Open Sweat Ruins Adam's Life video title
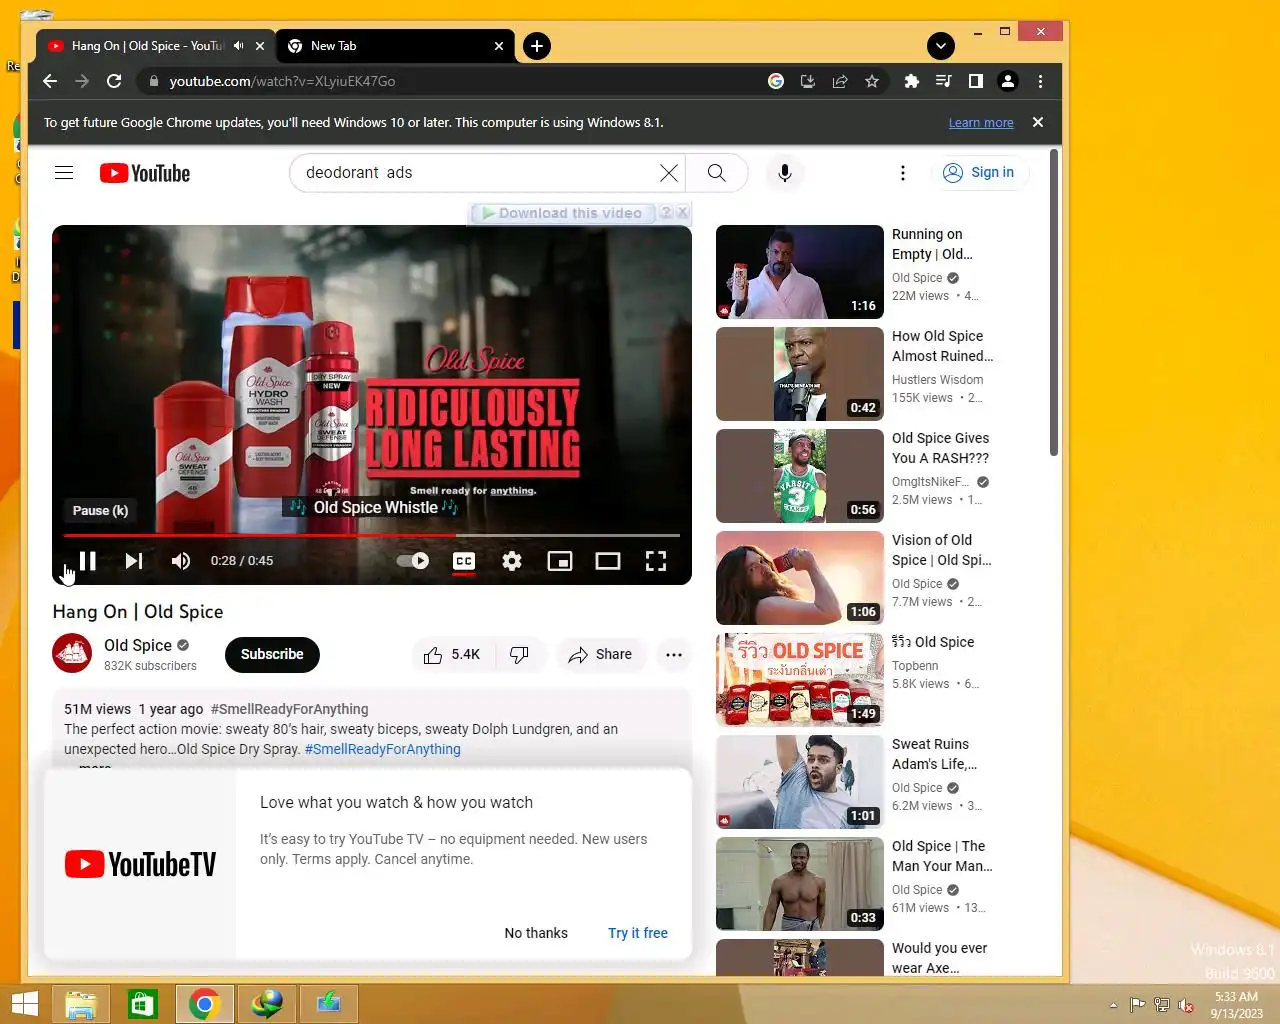The image size is (1280, 1024). pyautogui.click(x=935, y=754)
